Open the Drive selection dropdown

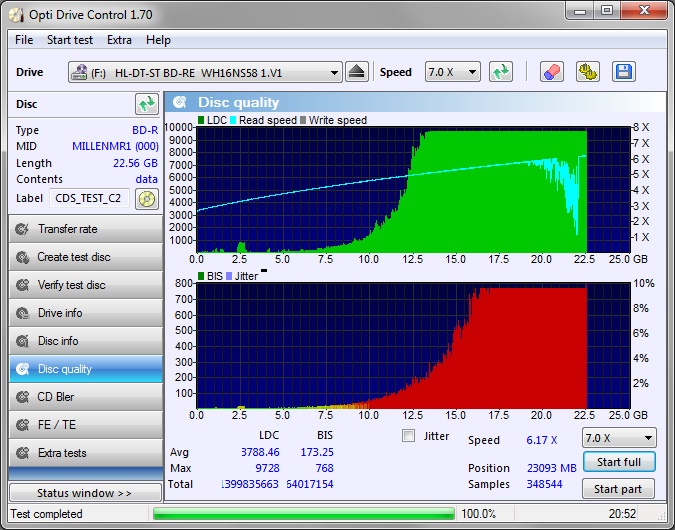tap(205, 72)
